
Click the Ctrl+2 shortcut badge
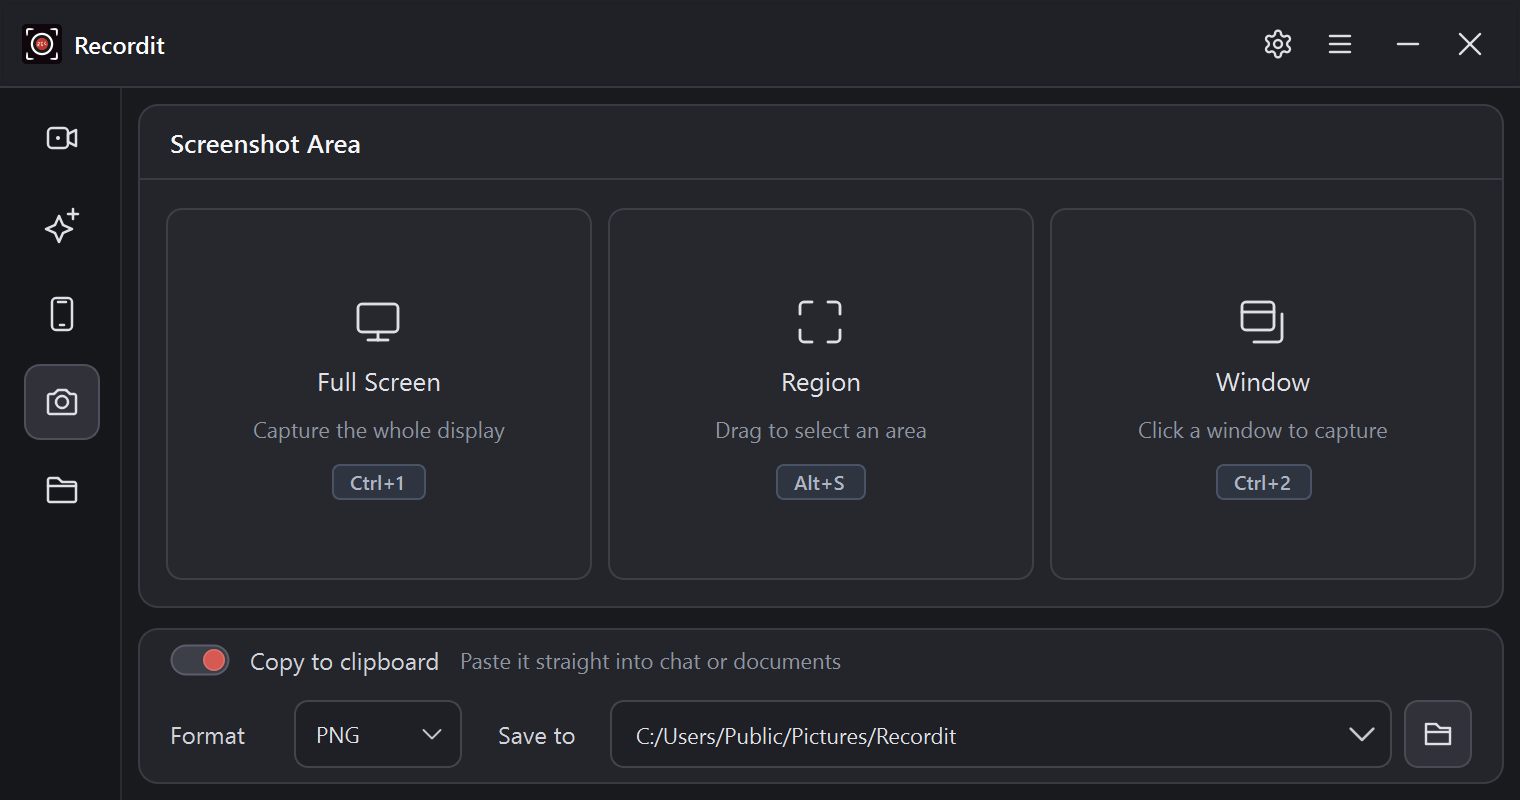(x=1263, y=482)
